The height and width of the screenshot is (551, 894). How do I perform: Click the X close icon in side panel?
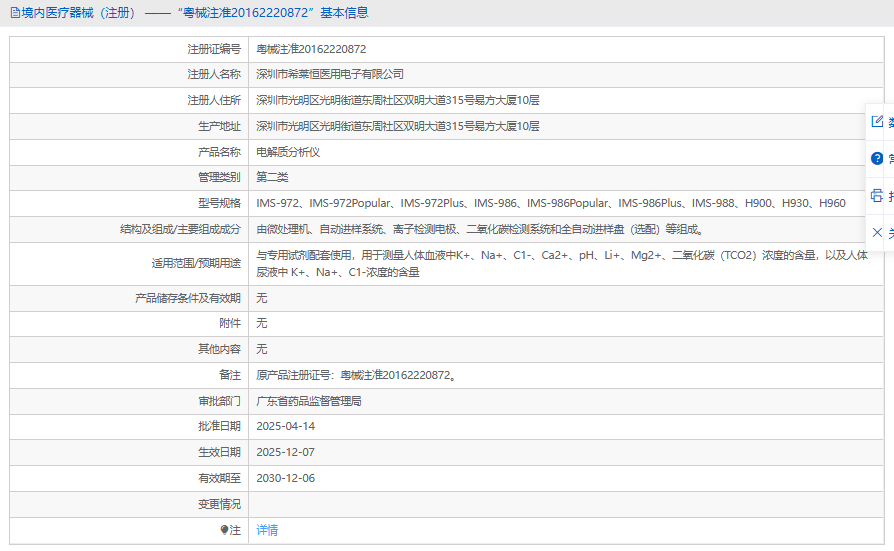pyautogui.click(x=877, y=232)
